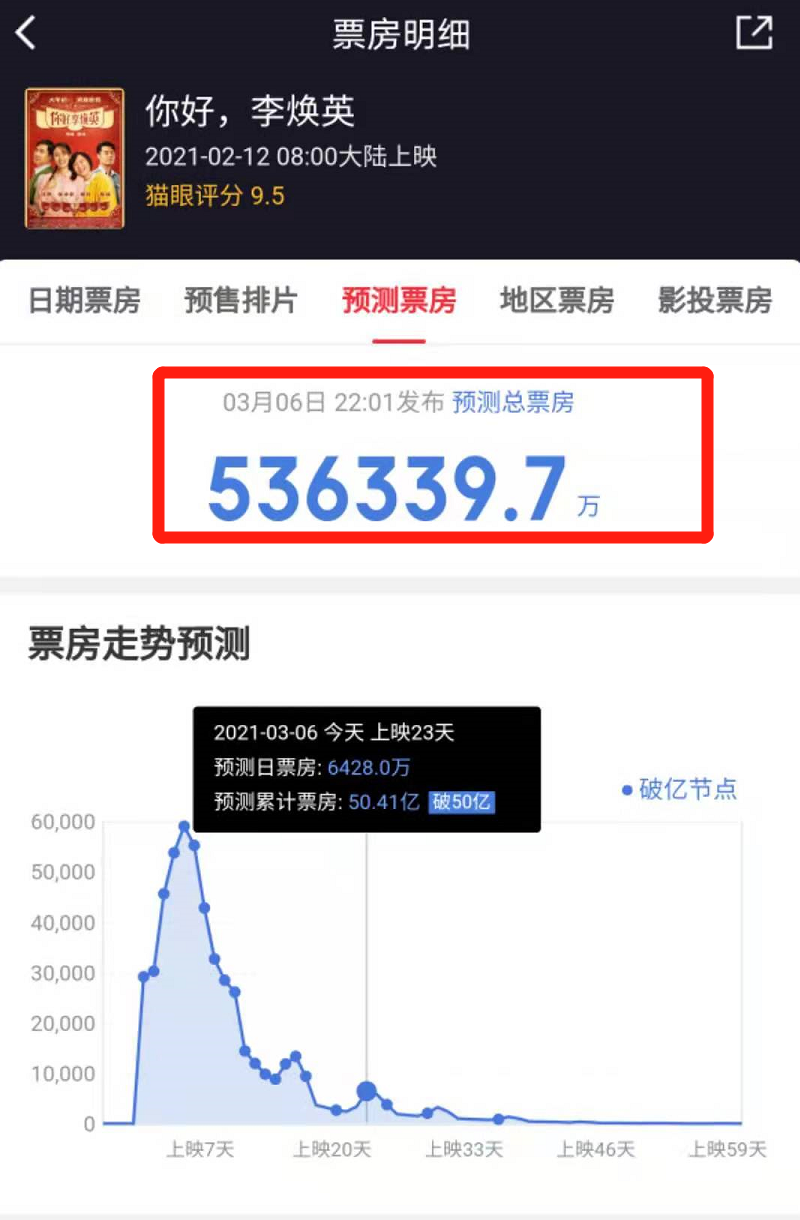Tap the 票房走势预测 section heading
Screen dimensions: 800x1220
pos(139,645)
